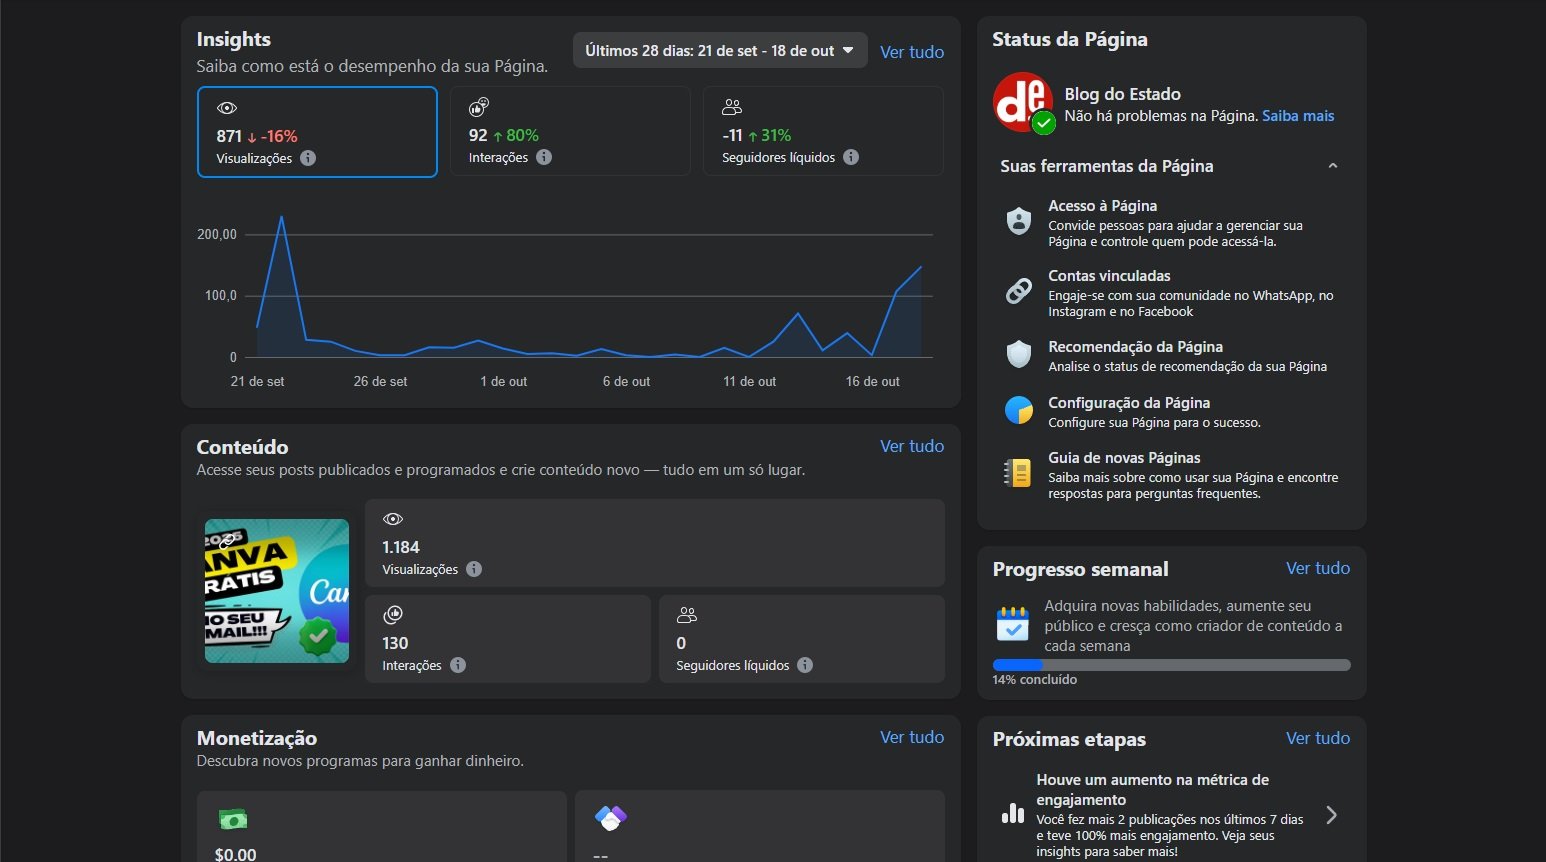Screen dimensions: 1546x862
Task: Open Acesso à Página shield icon
Action: [x=1018, y=221]
